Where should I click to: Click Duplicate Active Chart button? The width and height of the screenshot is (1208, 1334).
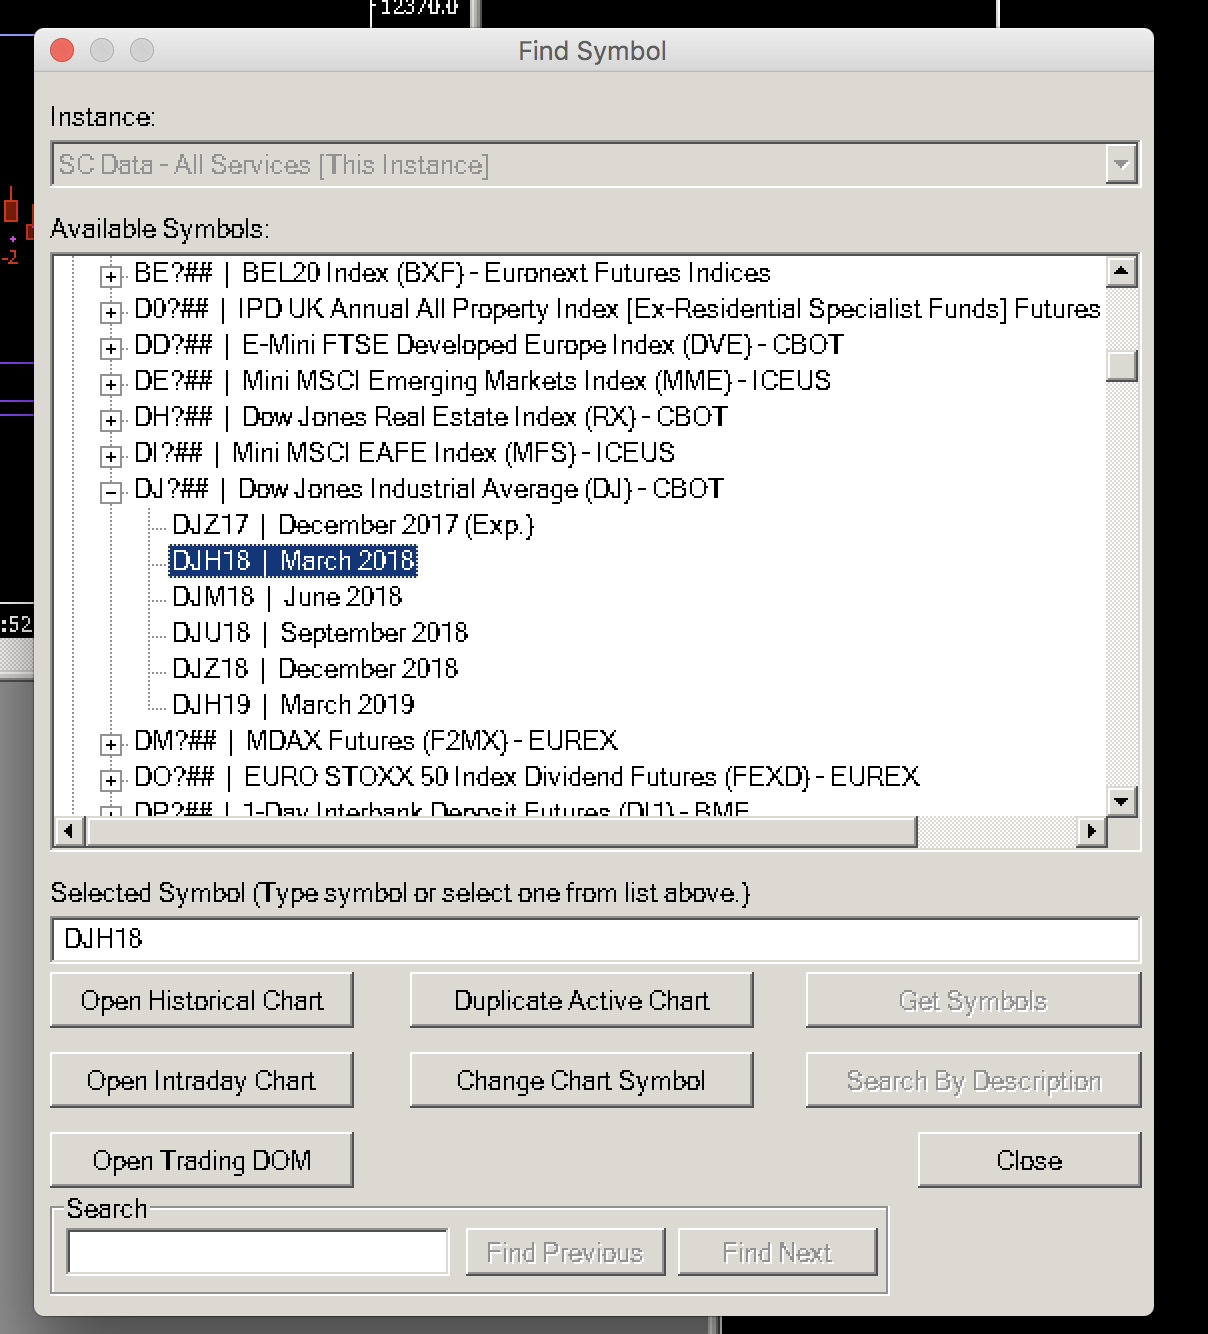pos(582,1000)
